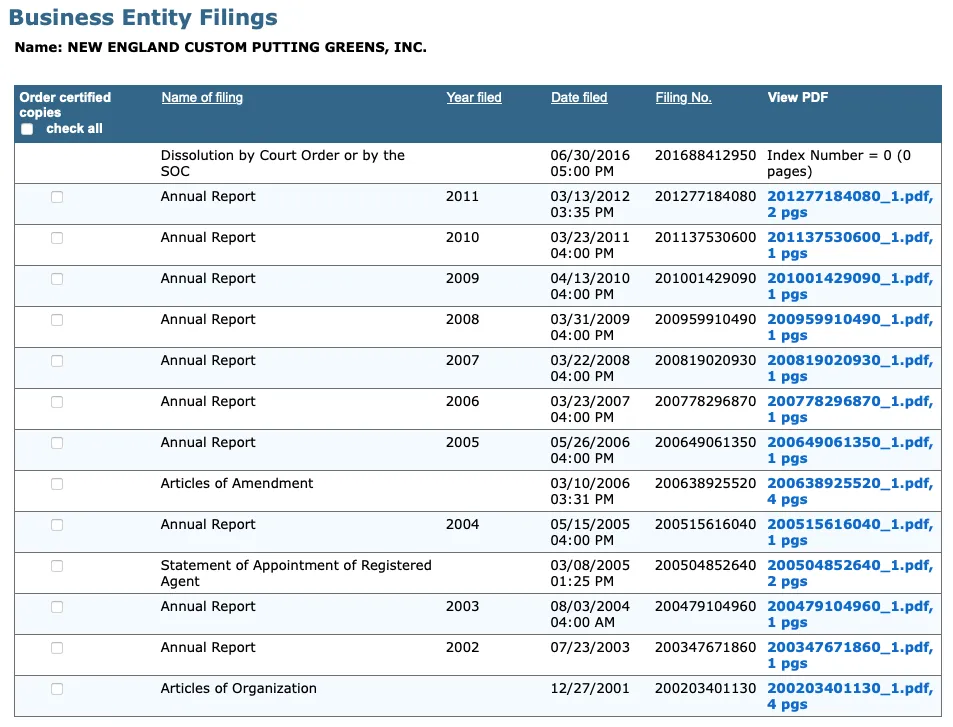Image resolution: width=953 pixels, height=727 pixels.
Task: Open the 200819020930_1.pdf link
Action: click(849, 360)
